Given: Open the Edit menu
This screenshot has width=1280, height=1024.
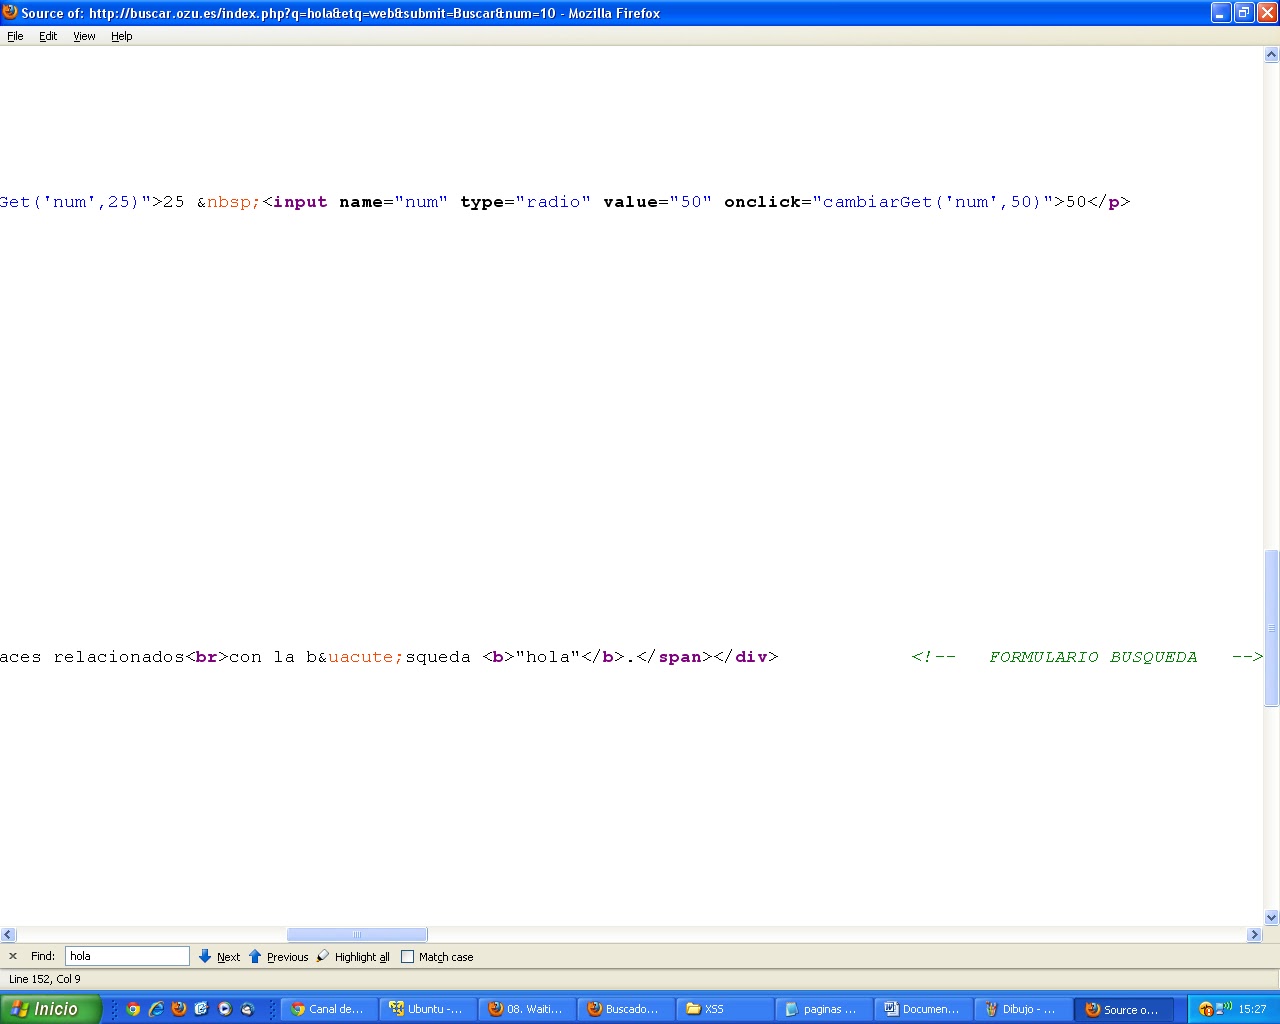Looking at the screenshot, I should pos(48,36).
